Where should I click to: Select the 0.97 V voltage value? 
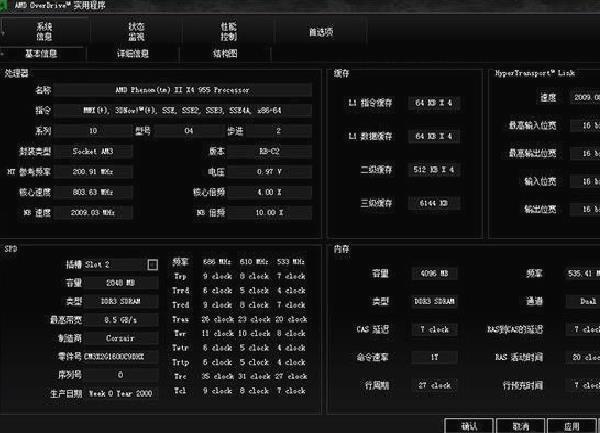point(269,172)
